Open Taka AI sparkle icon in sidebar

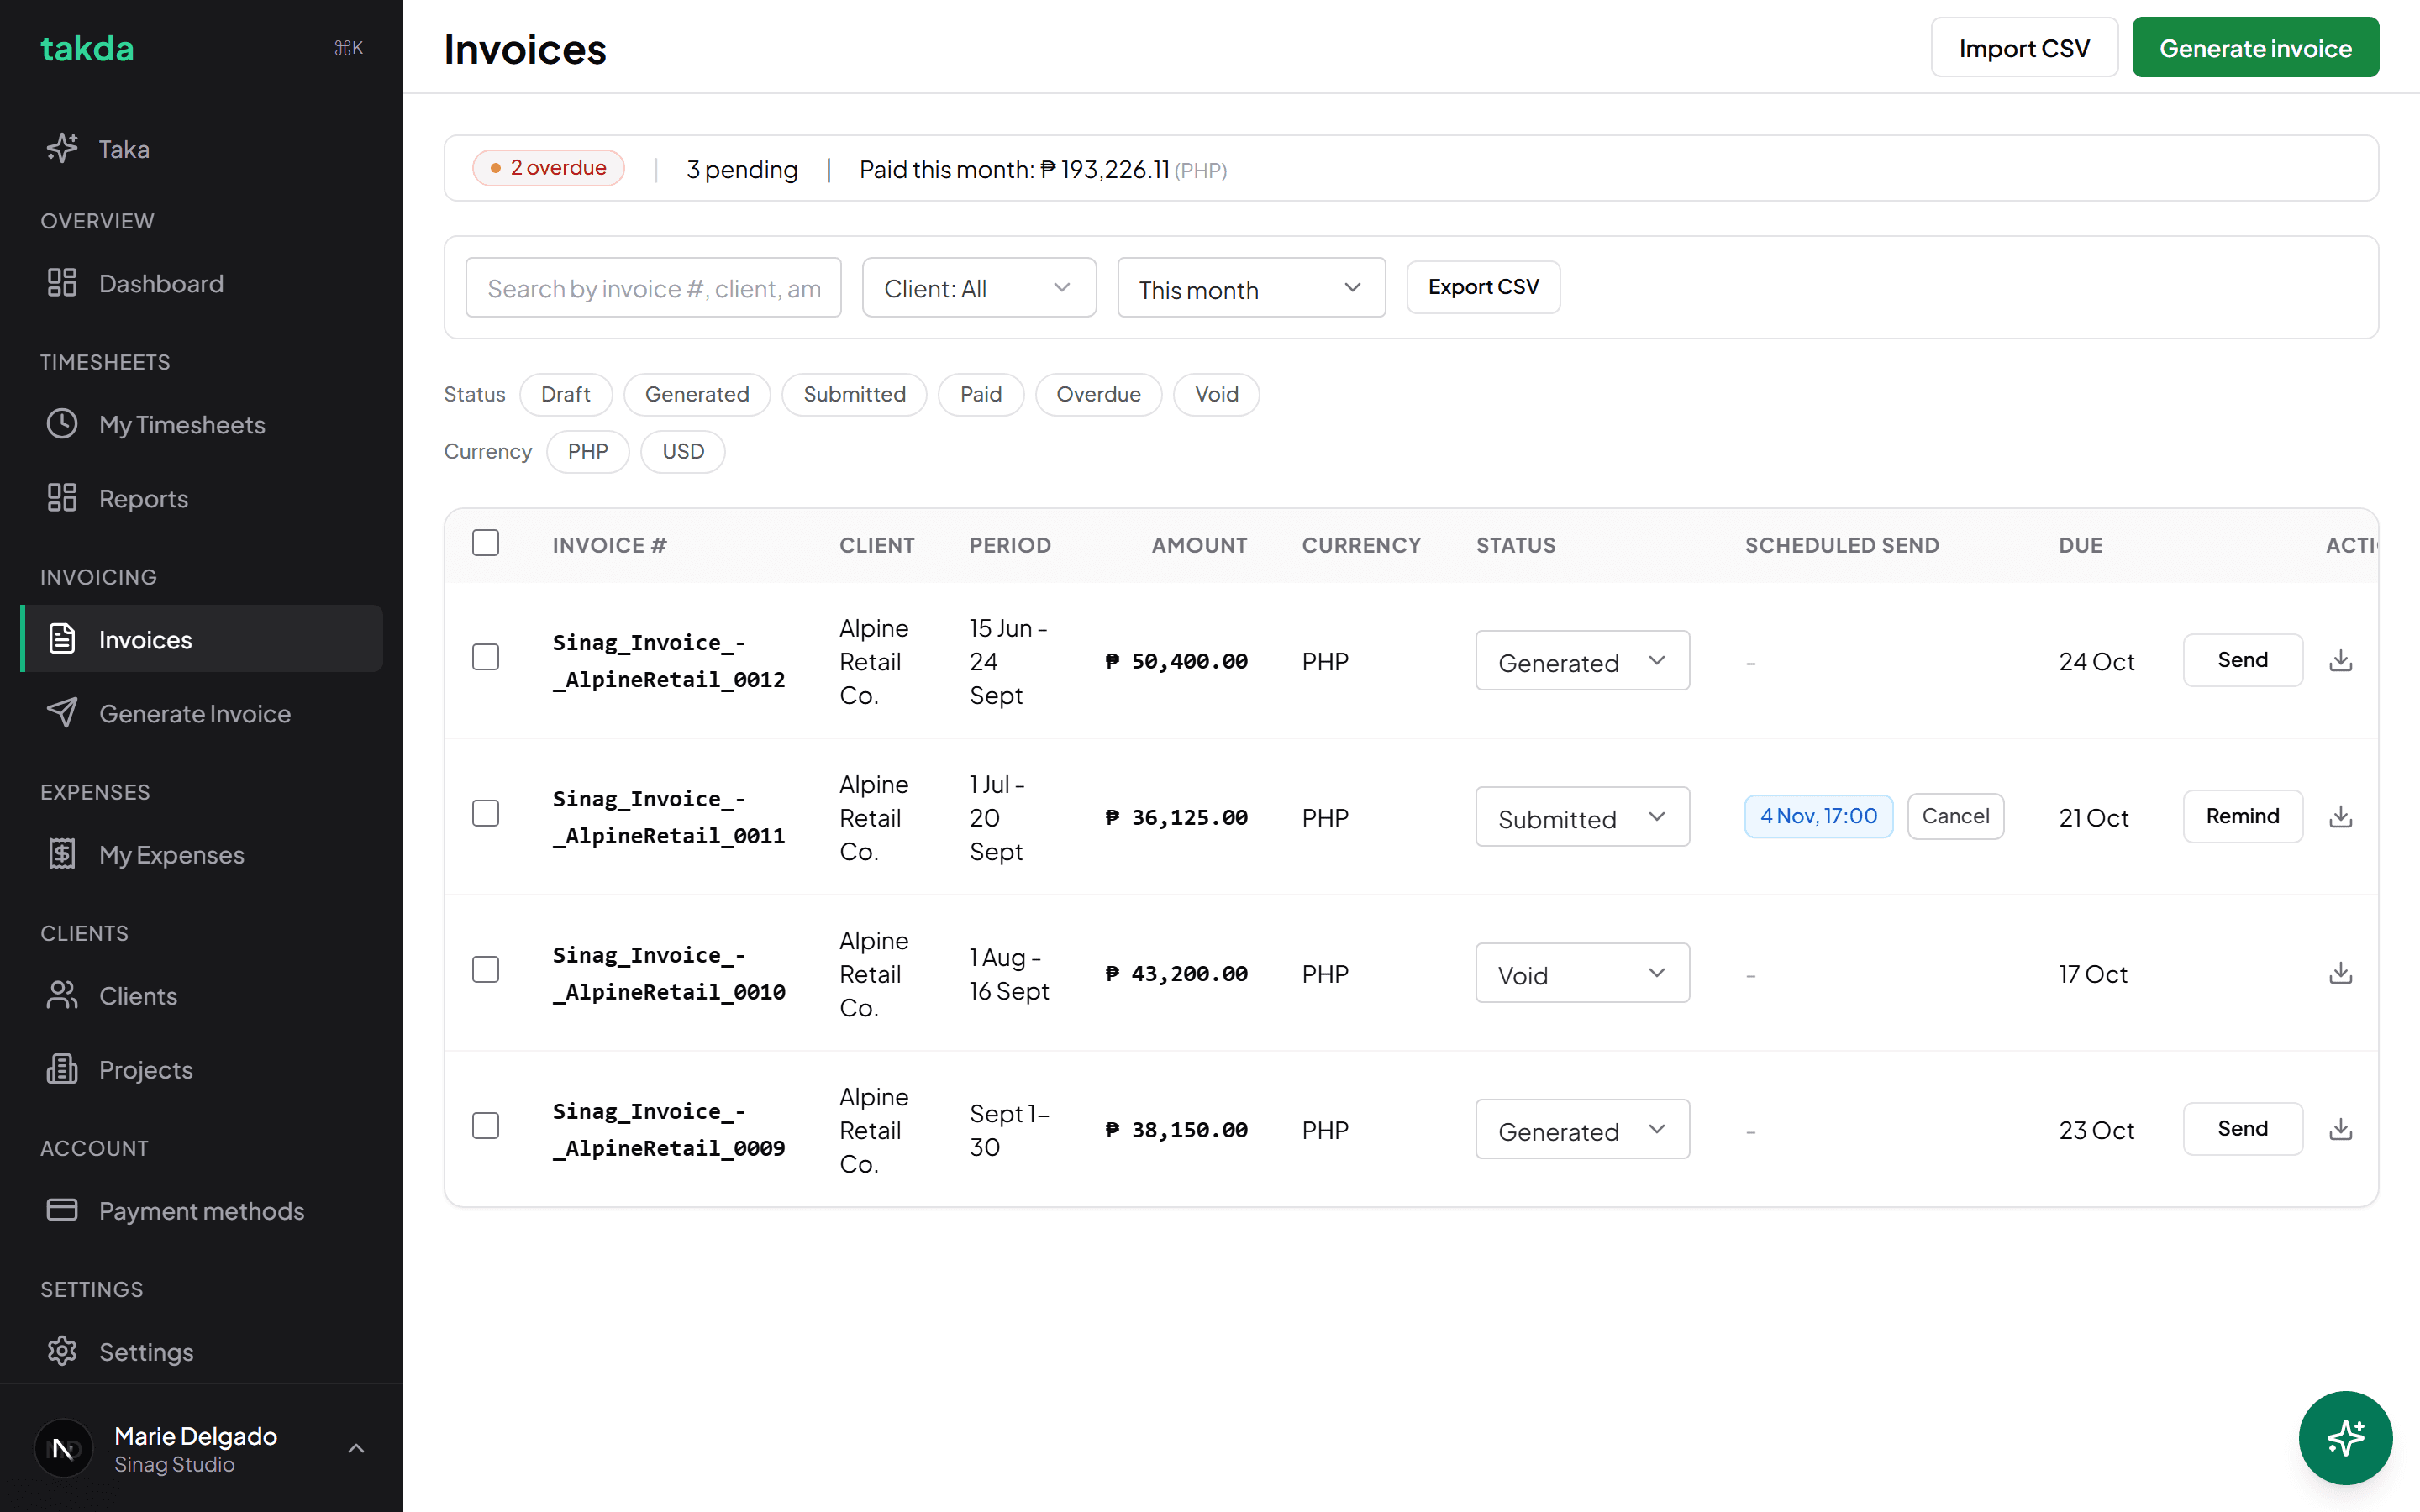pos(62,148)
